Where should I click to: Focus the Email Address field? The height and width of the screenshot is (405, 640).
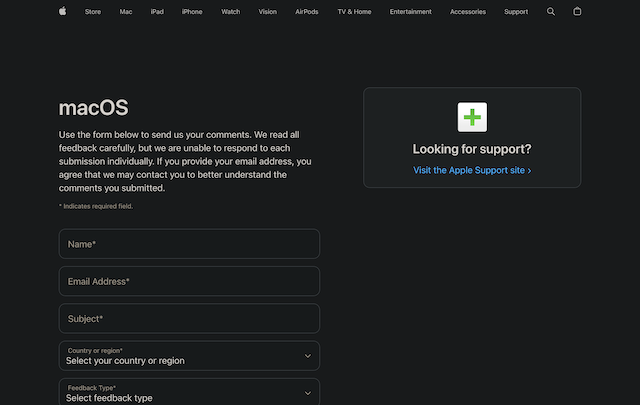(189, 281)
